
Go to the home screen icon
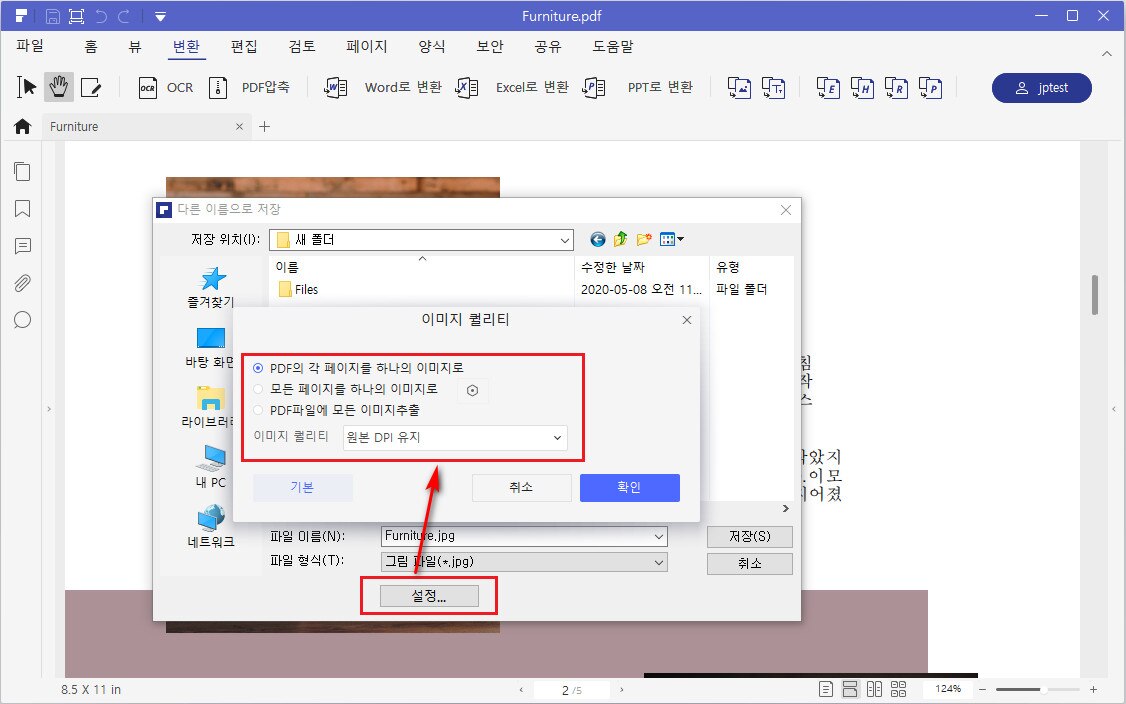[x=22, y=126]
